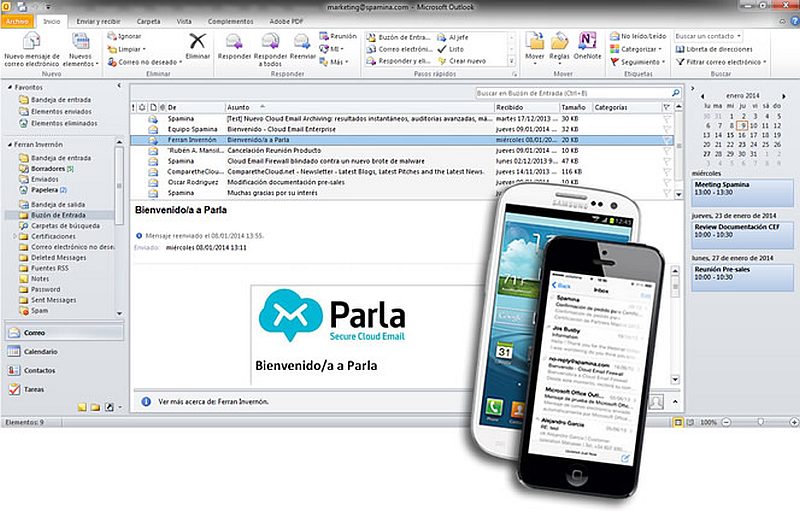
Task: Select day 9 in enero 2014 calendar
Action: click(x=743, y=125)
